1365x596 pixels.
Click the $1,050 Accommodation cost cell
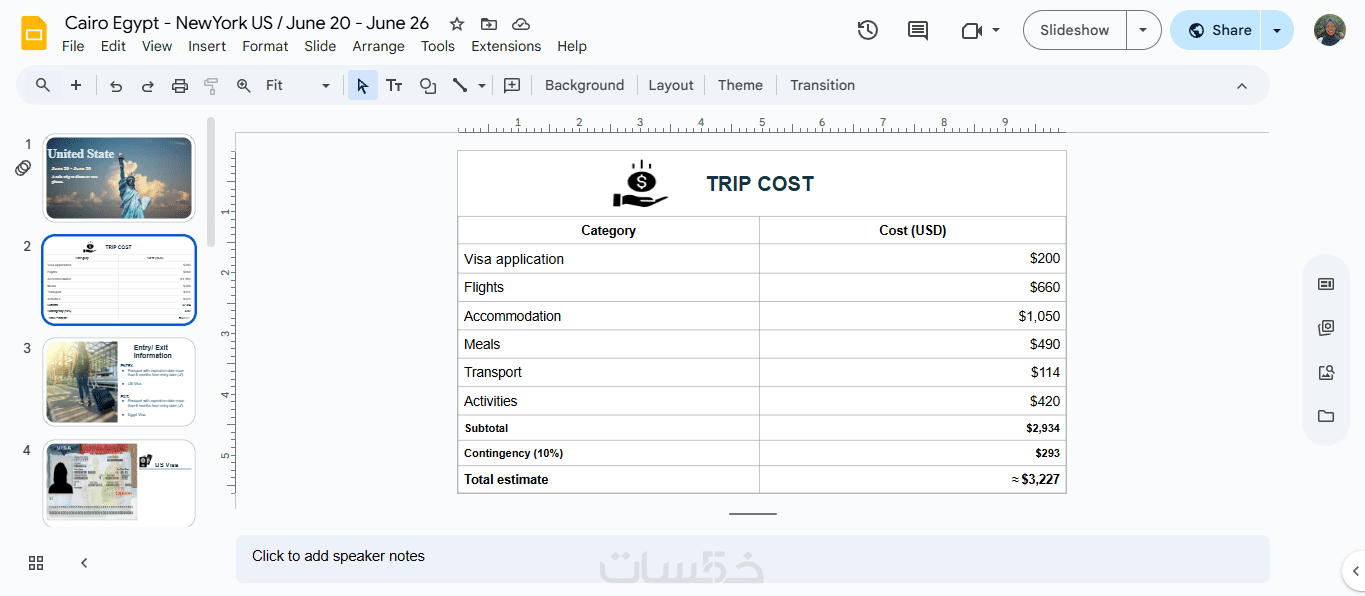[913, 316]
